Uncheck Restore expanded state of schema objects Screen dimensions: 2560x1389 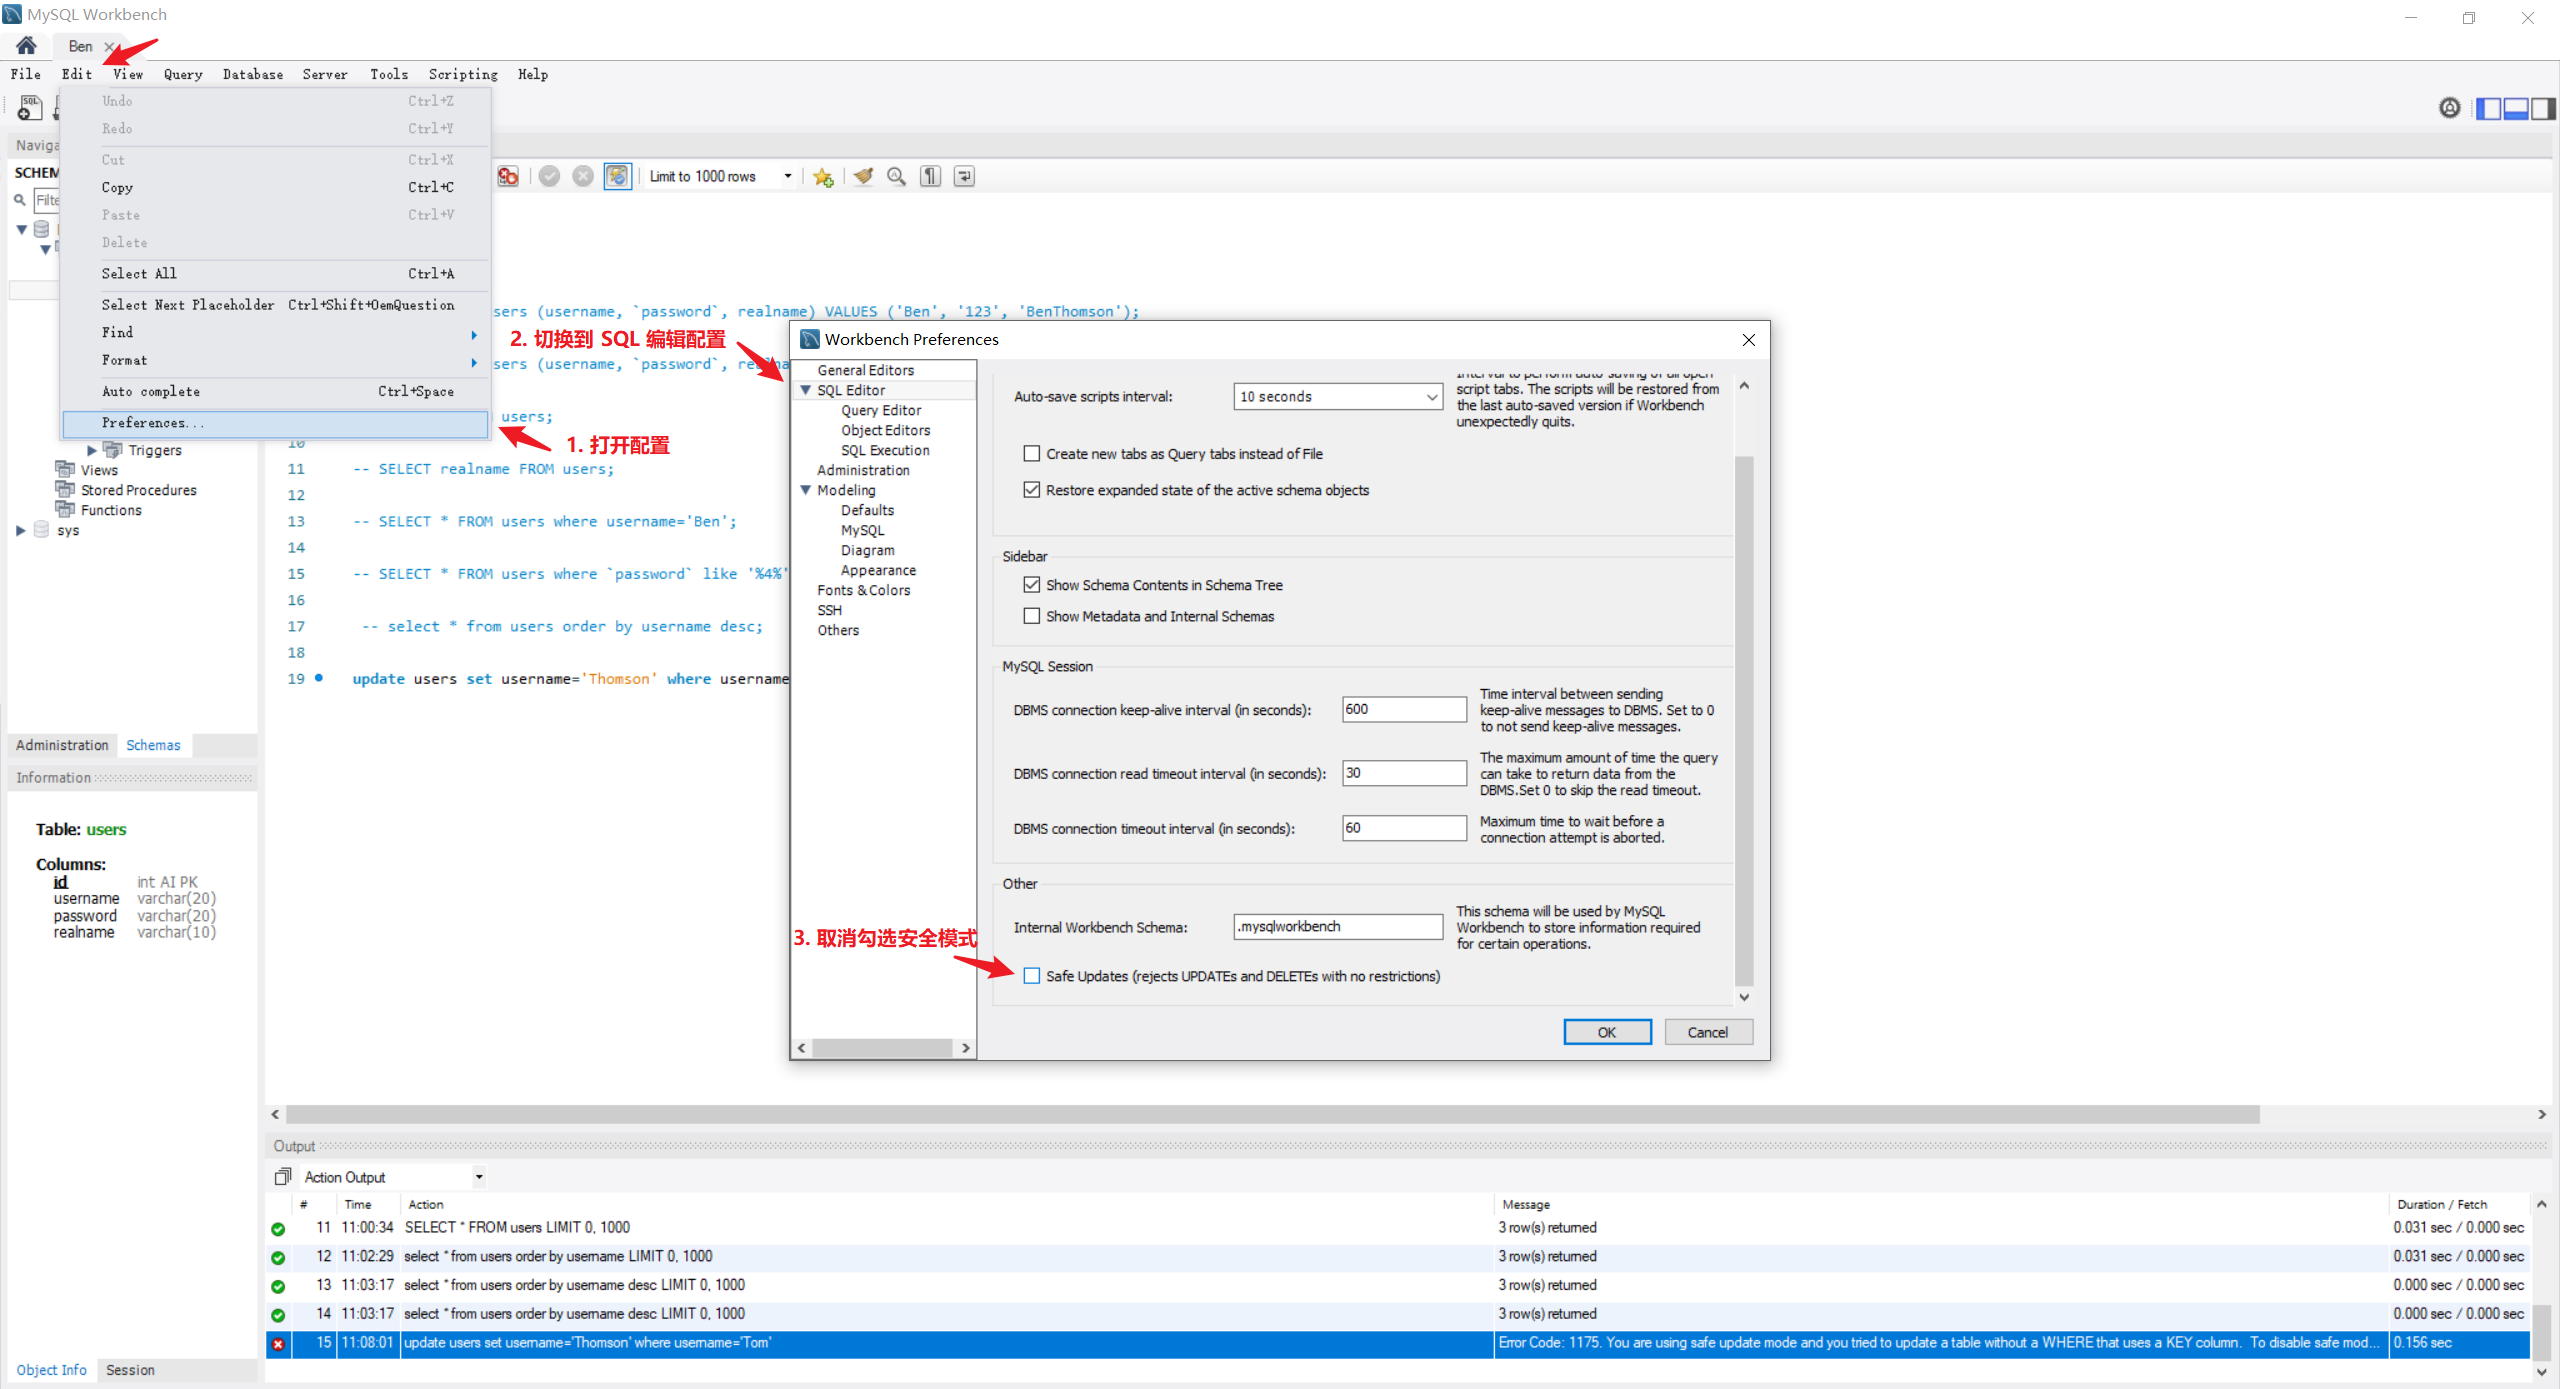point(1032,490)
